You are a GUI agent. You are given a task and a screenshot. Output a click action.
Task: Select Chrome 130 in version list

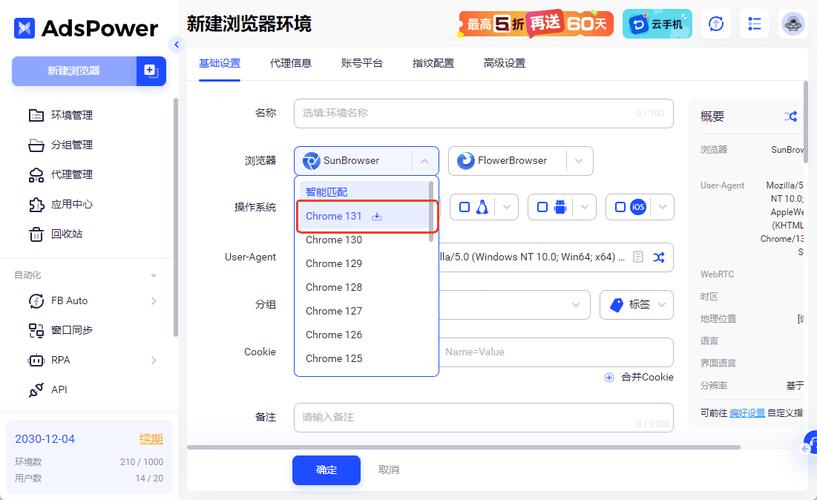362,240
